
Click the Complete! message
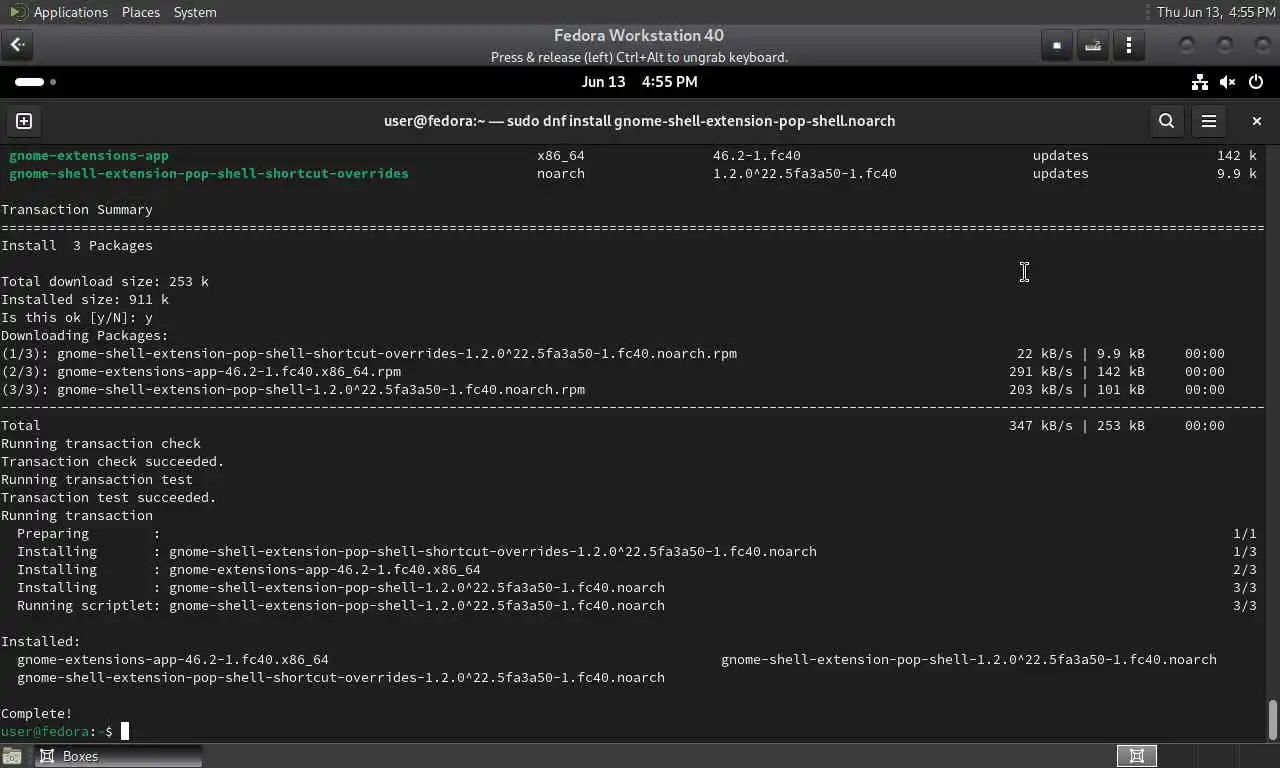[x=37, y=713]
